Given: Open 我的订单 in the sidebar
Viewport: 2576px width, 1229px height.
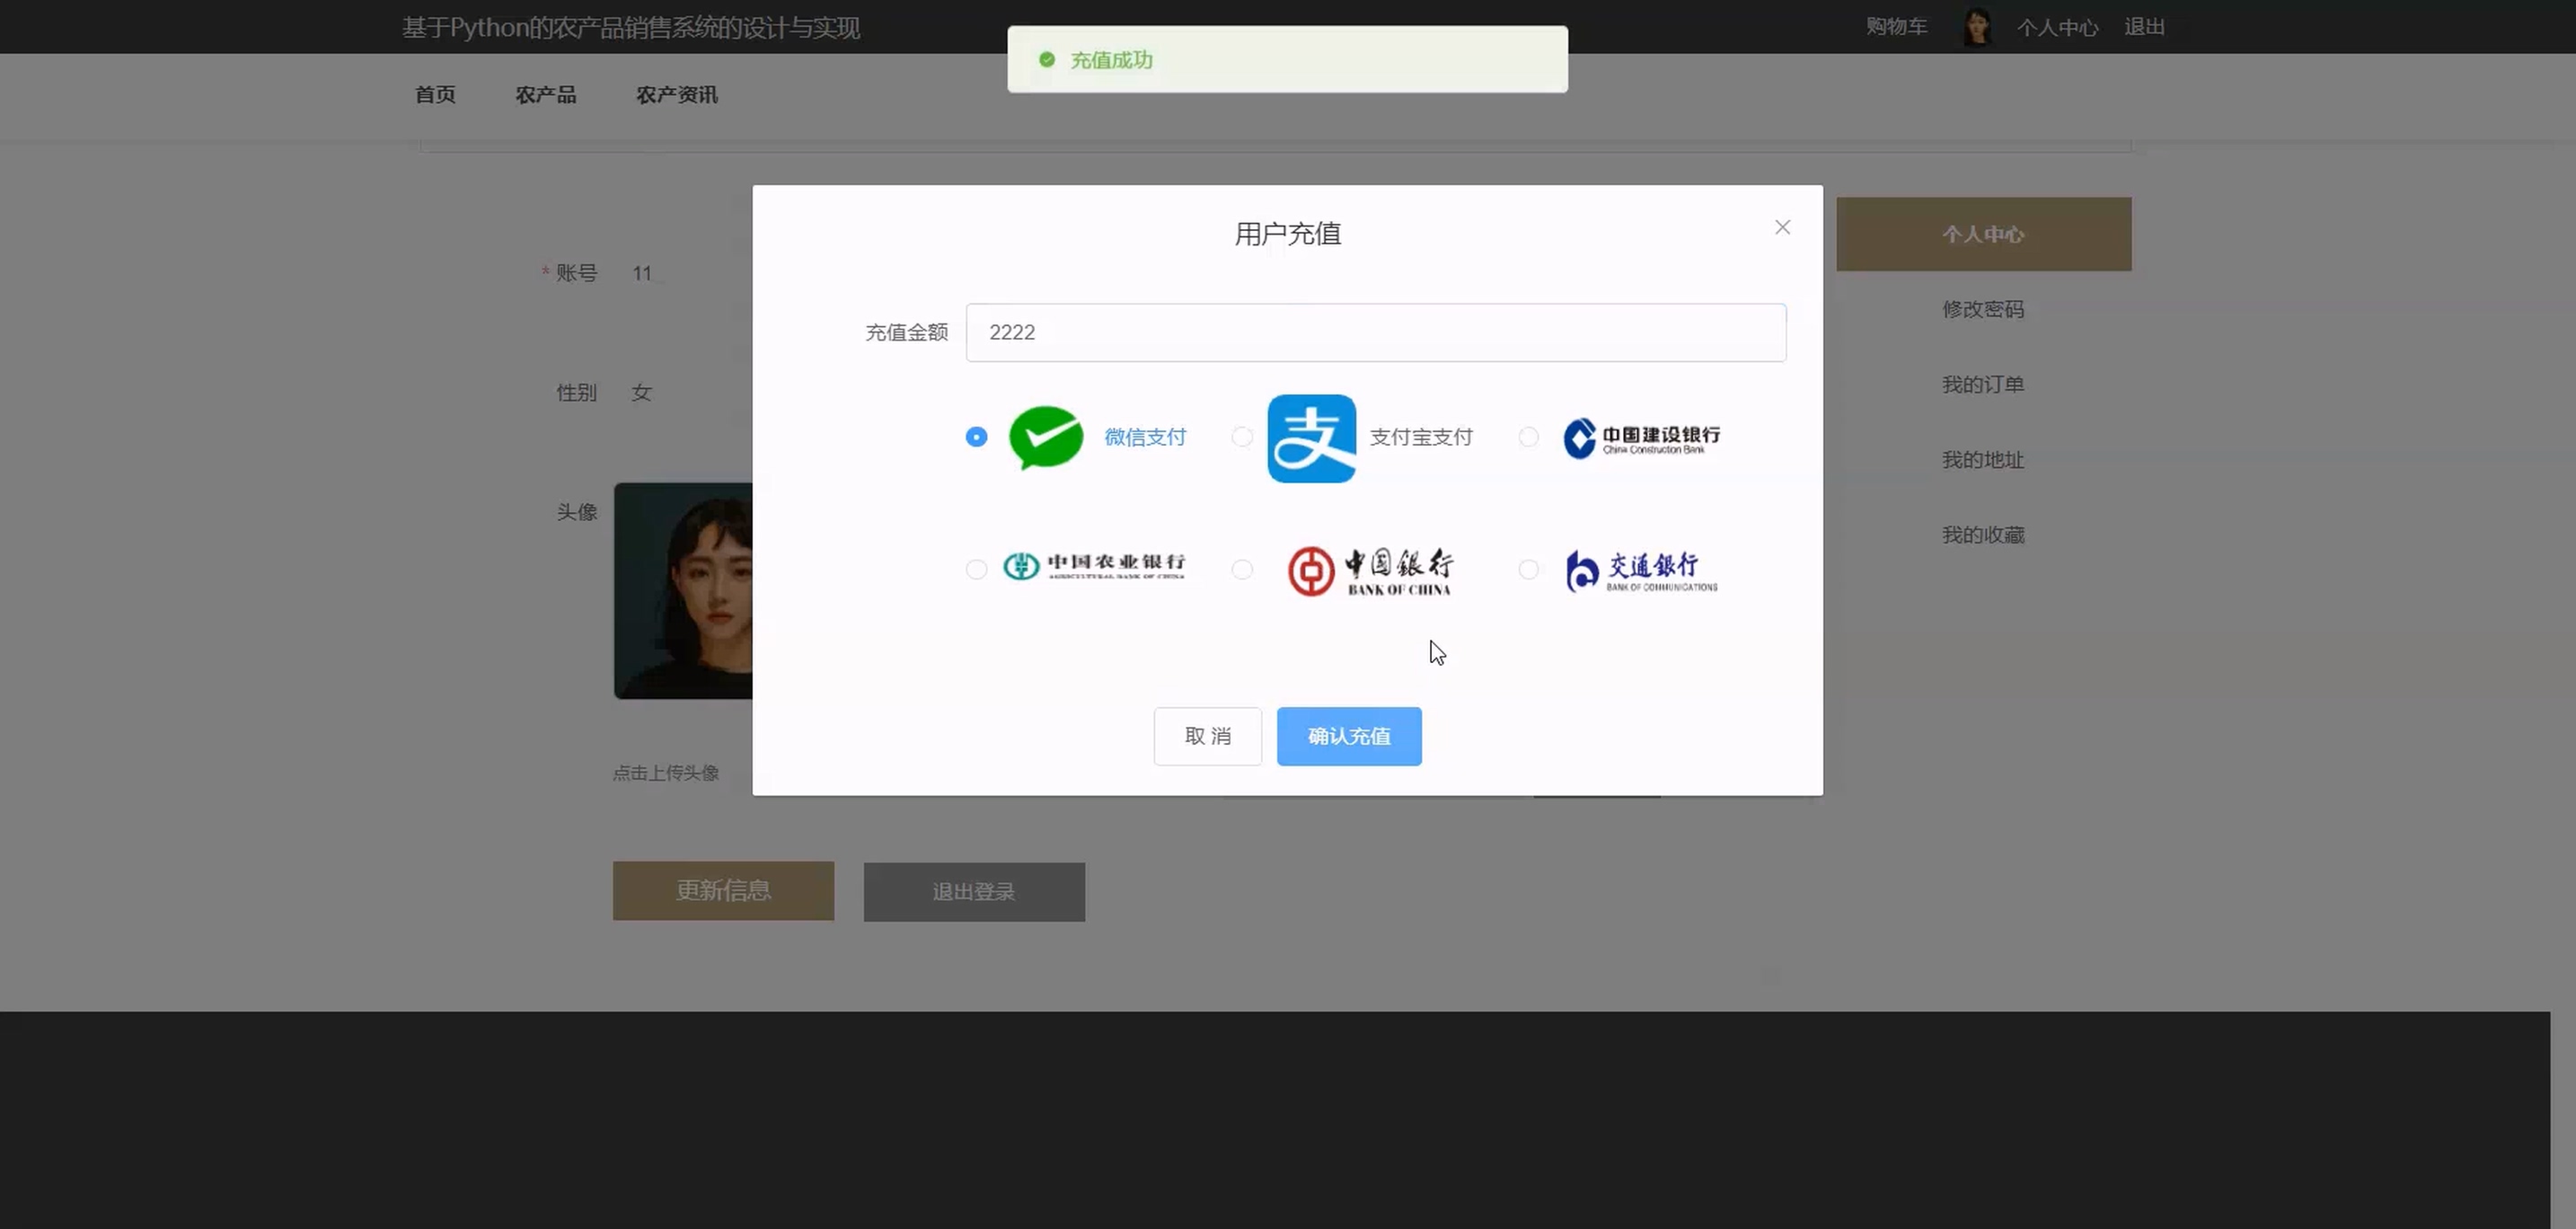Looking at the screenshot, I should 1983,384.
